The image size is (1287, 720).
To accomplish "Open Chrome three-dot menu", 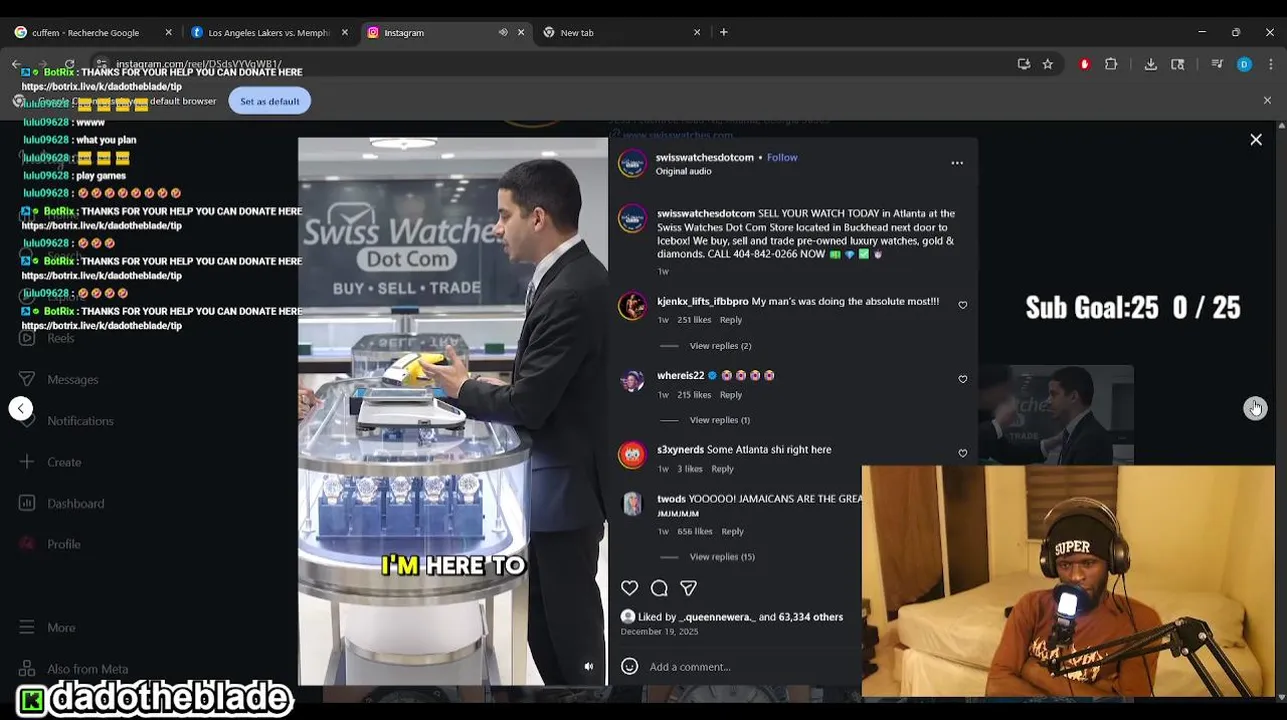I will (x=1270, y=65).
